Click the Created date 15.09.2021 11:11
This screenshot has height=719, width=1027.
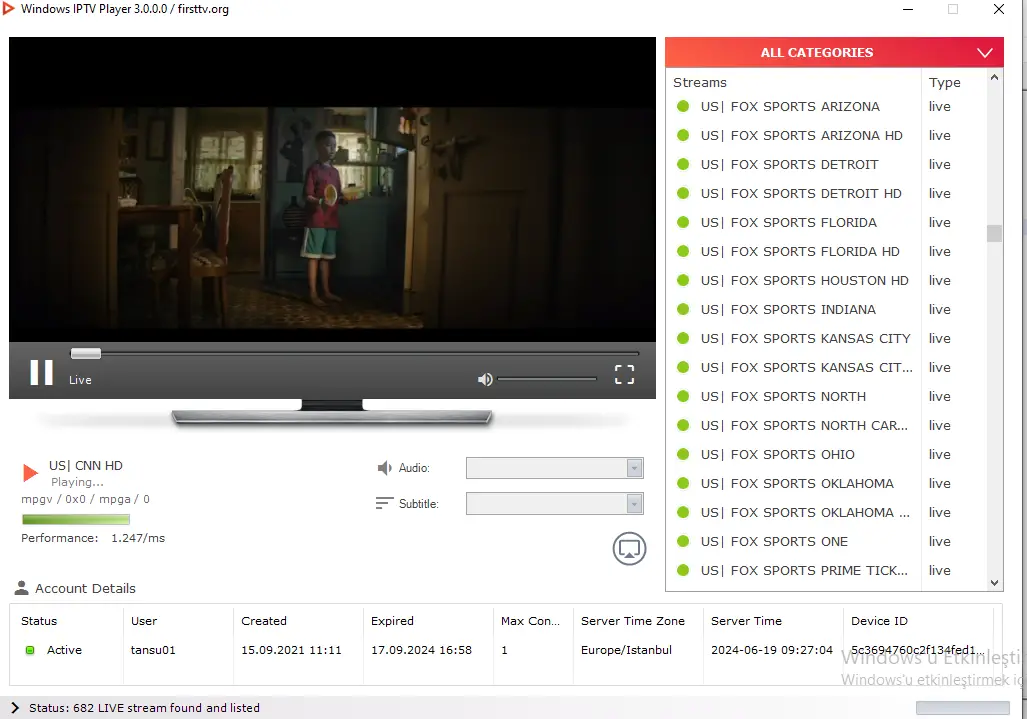(x=291, y=650)
